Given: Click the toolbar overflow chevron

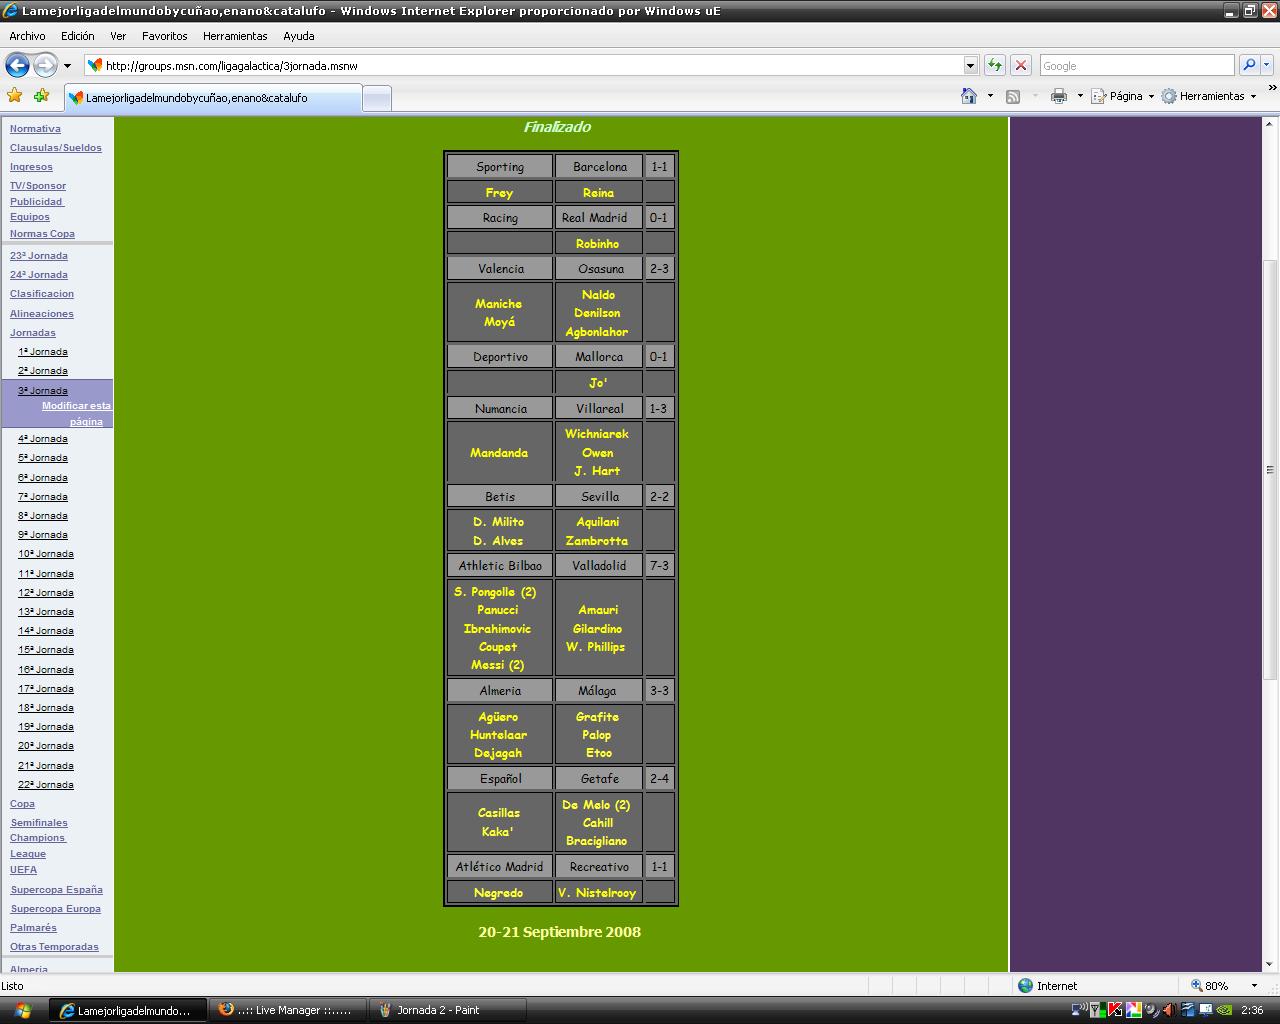Looking at the screenshot, I should [x=1272, y=89].
